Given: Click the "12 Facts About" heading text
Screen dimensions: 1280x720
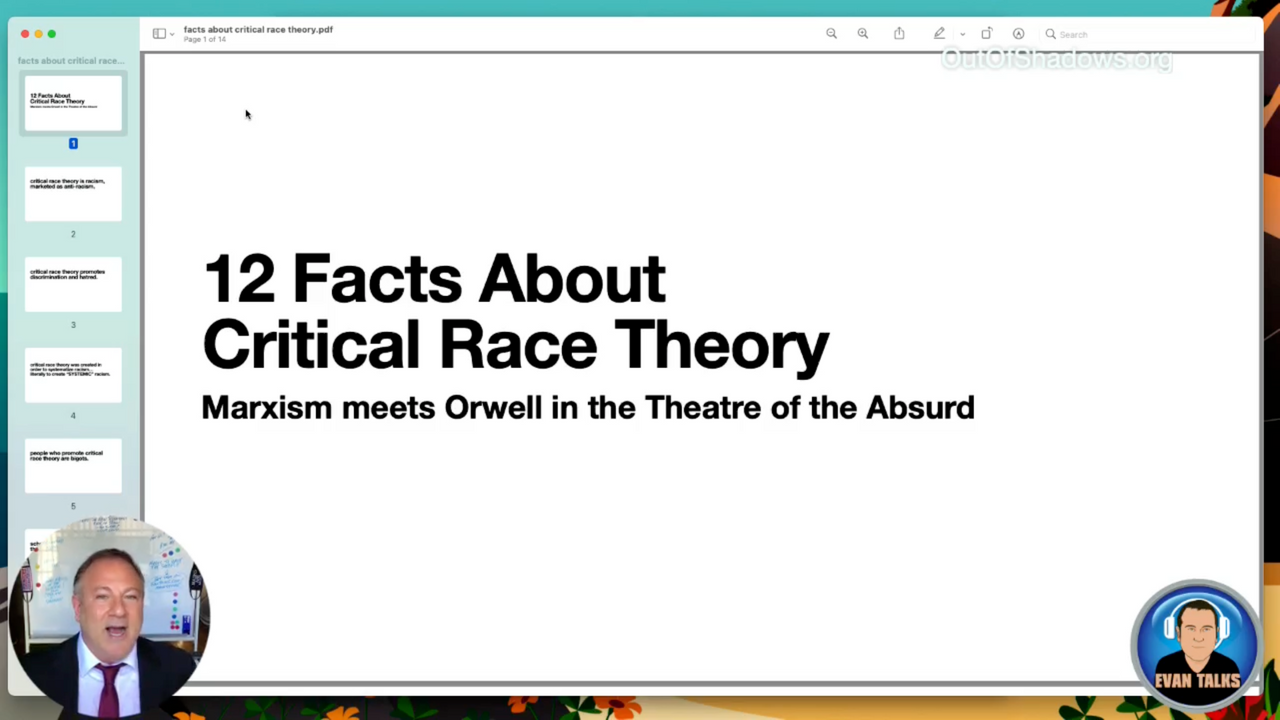Looking at the screenshot, I should 434,279.
